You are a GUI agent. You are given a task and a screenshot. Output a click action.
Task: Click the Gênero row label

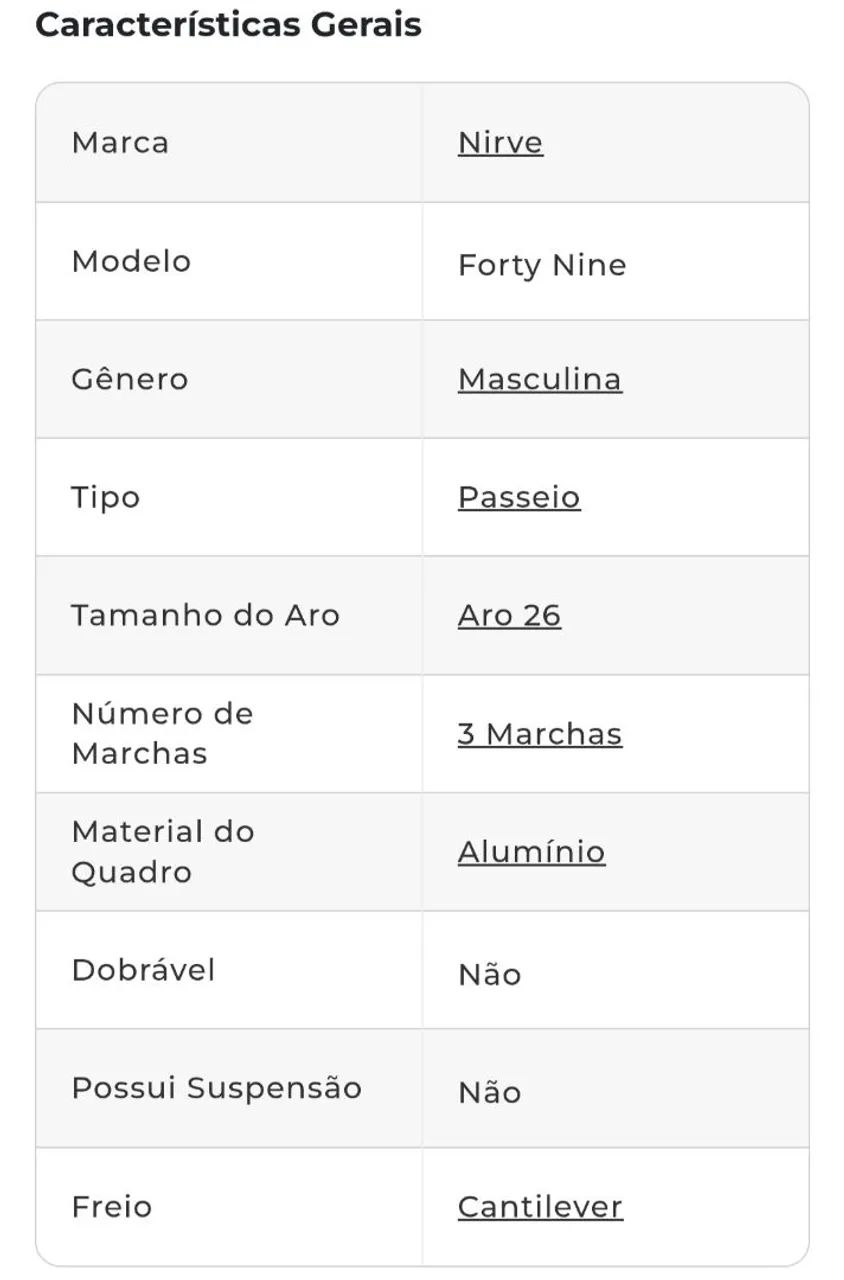[x=130, y=380]
